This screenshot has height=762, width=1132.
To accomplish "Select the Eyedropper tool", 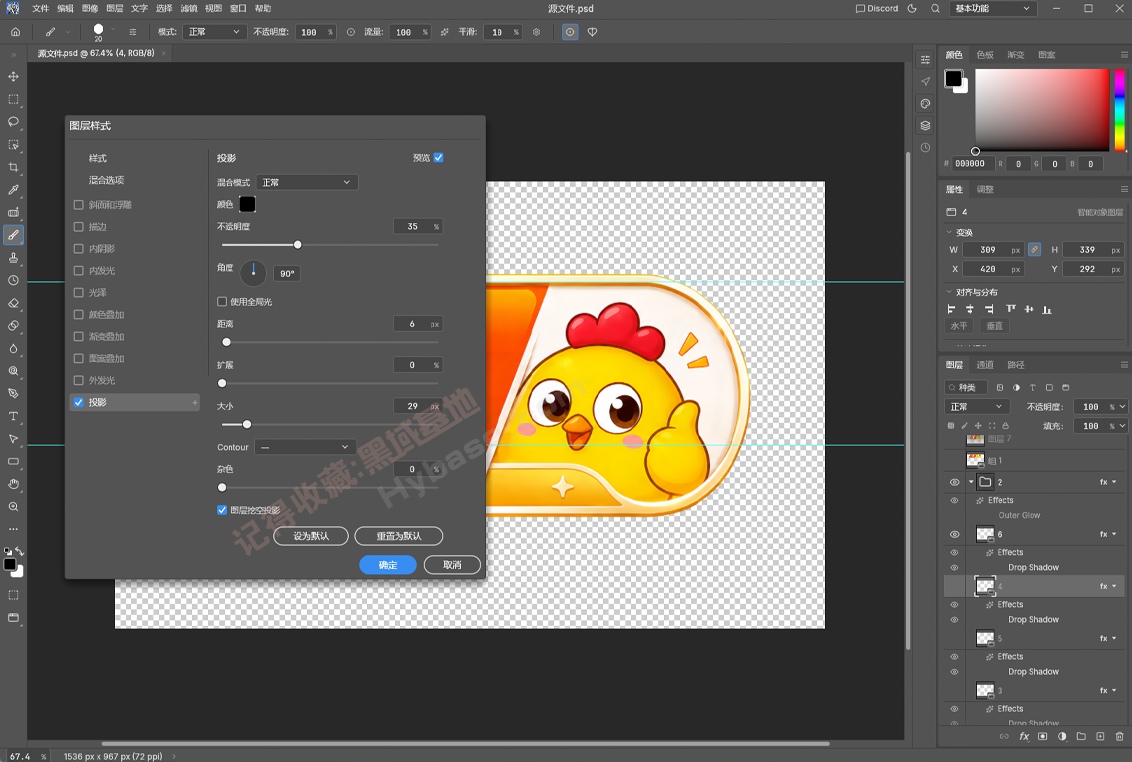I will 13,190.
